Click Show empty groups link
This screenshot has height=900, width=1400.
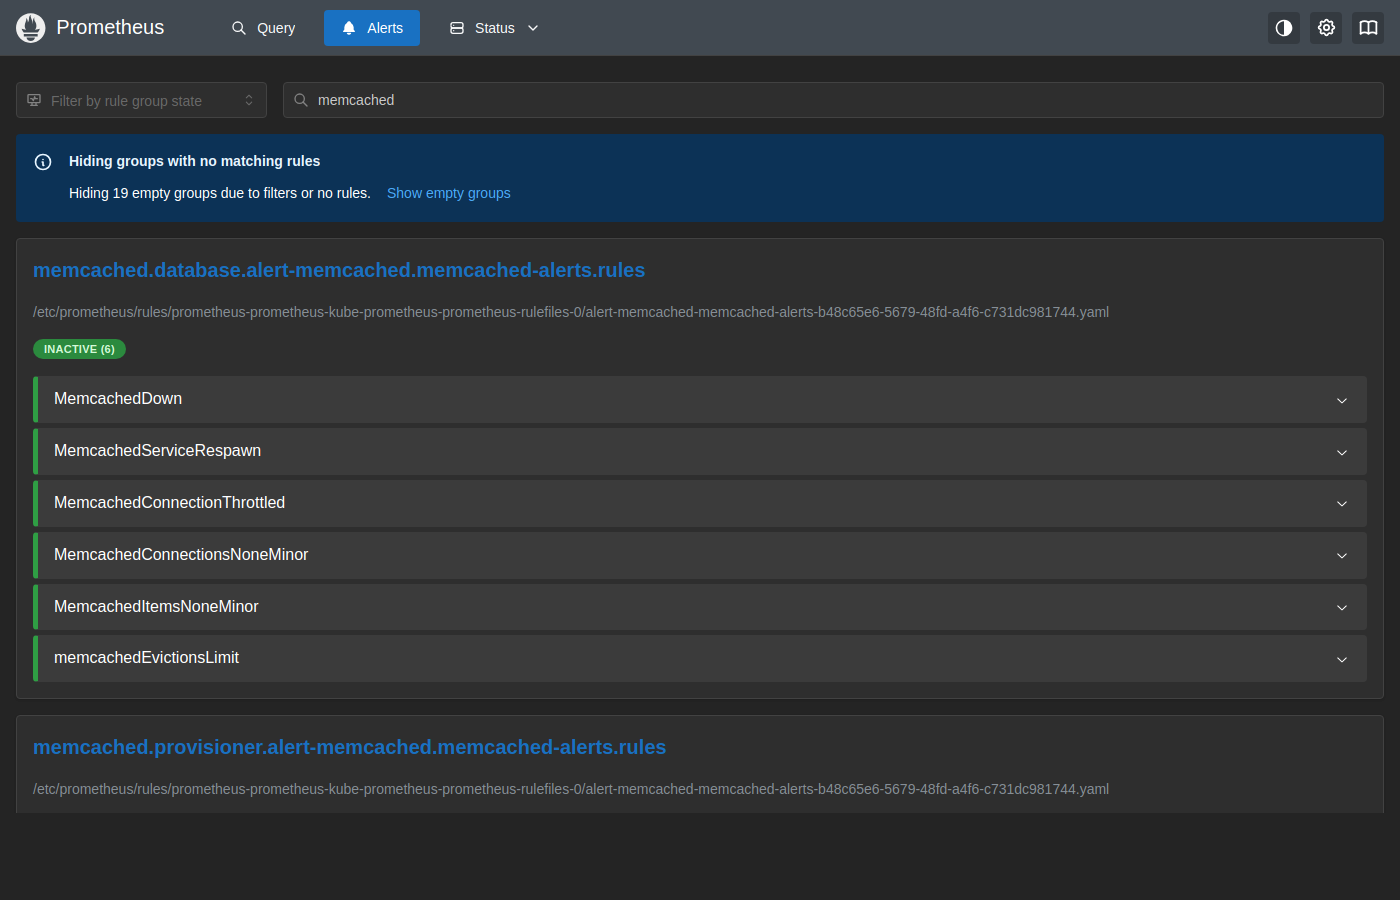[x=449, y=193]
